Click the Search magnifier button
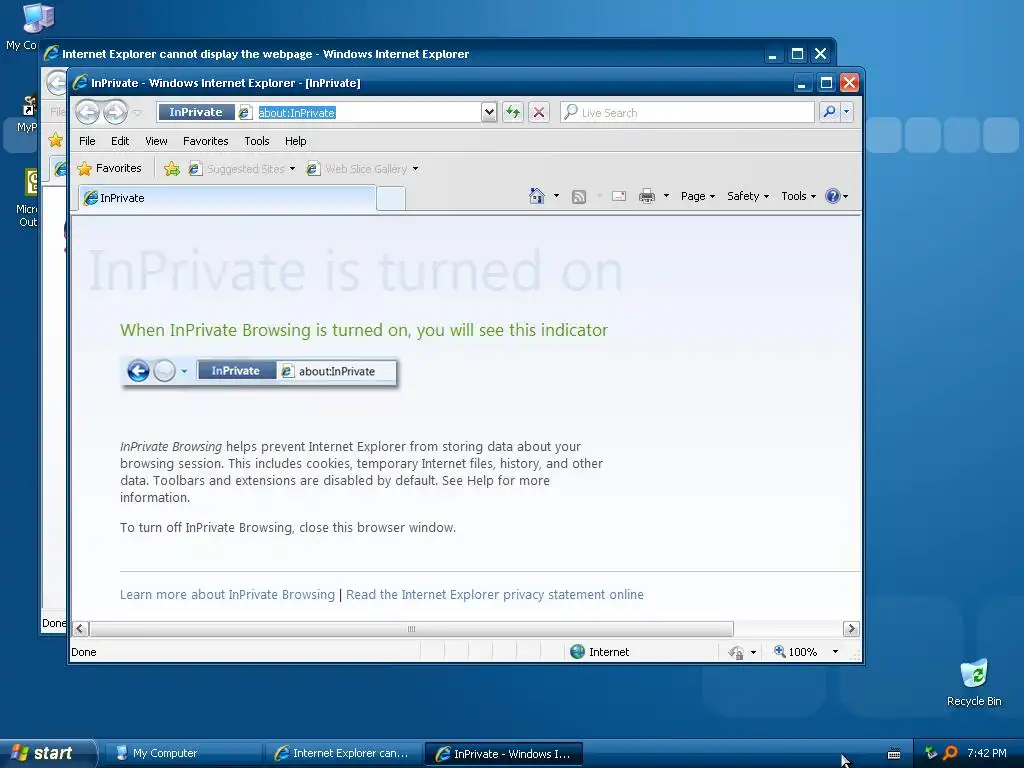1024x768 pixels. 829,112
